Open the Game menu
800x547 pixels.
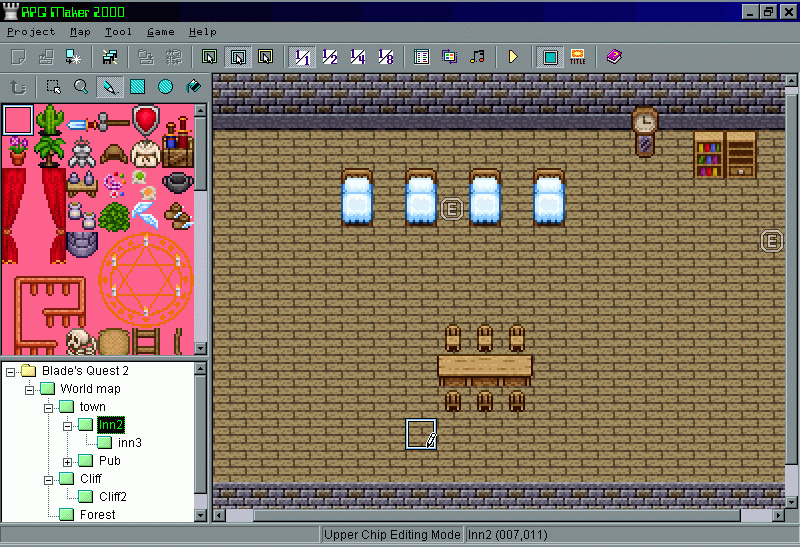click(161, 32)
